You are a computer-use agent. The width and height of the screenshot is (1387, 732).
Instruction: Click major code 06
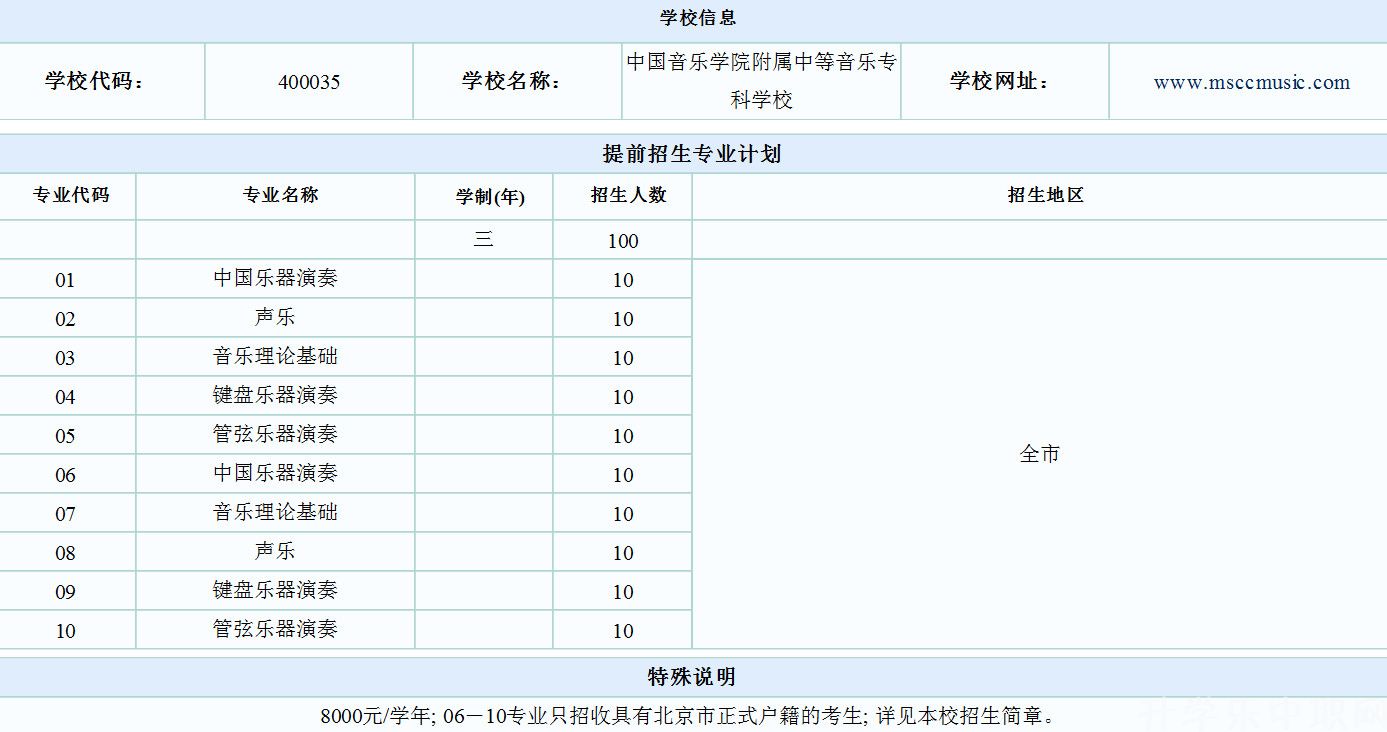pos(65,475)
